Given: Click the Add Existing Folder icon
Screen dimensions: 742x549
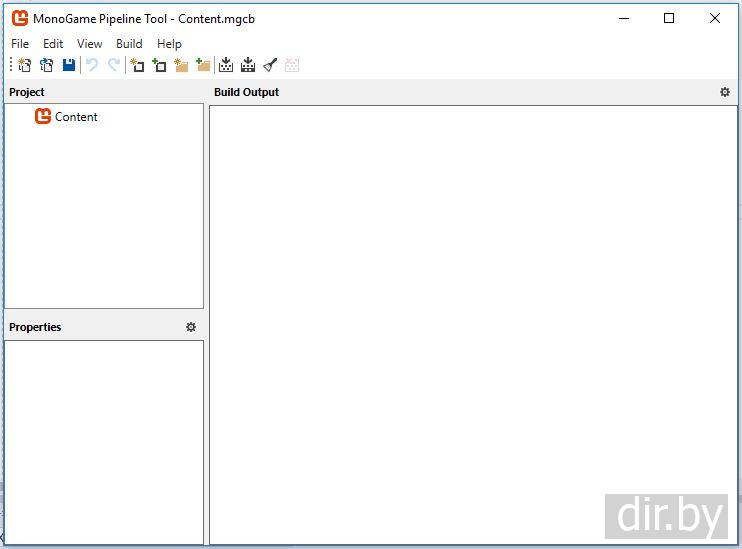Looking at the screenshot, I should point(203,65).
